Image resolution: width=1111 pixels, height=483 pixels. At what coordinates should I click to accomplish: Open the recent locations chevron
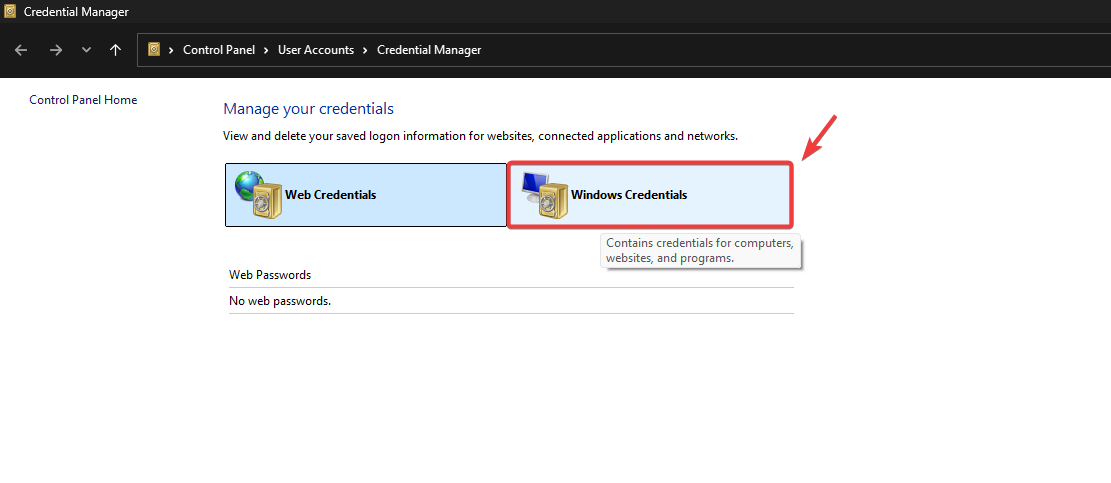pyautogui.click(x=86, y=50)
